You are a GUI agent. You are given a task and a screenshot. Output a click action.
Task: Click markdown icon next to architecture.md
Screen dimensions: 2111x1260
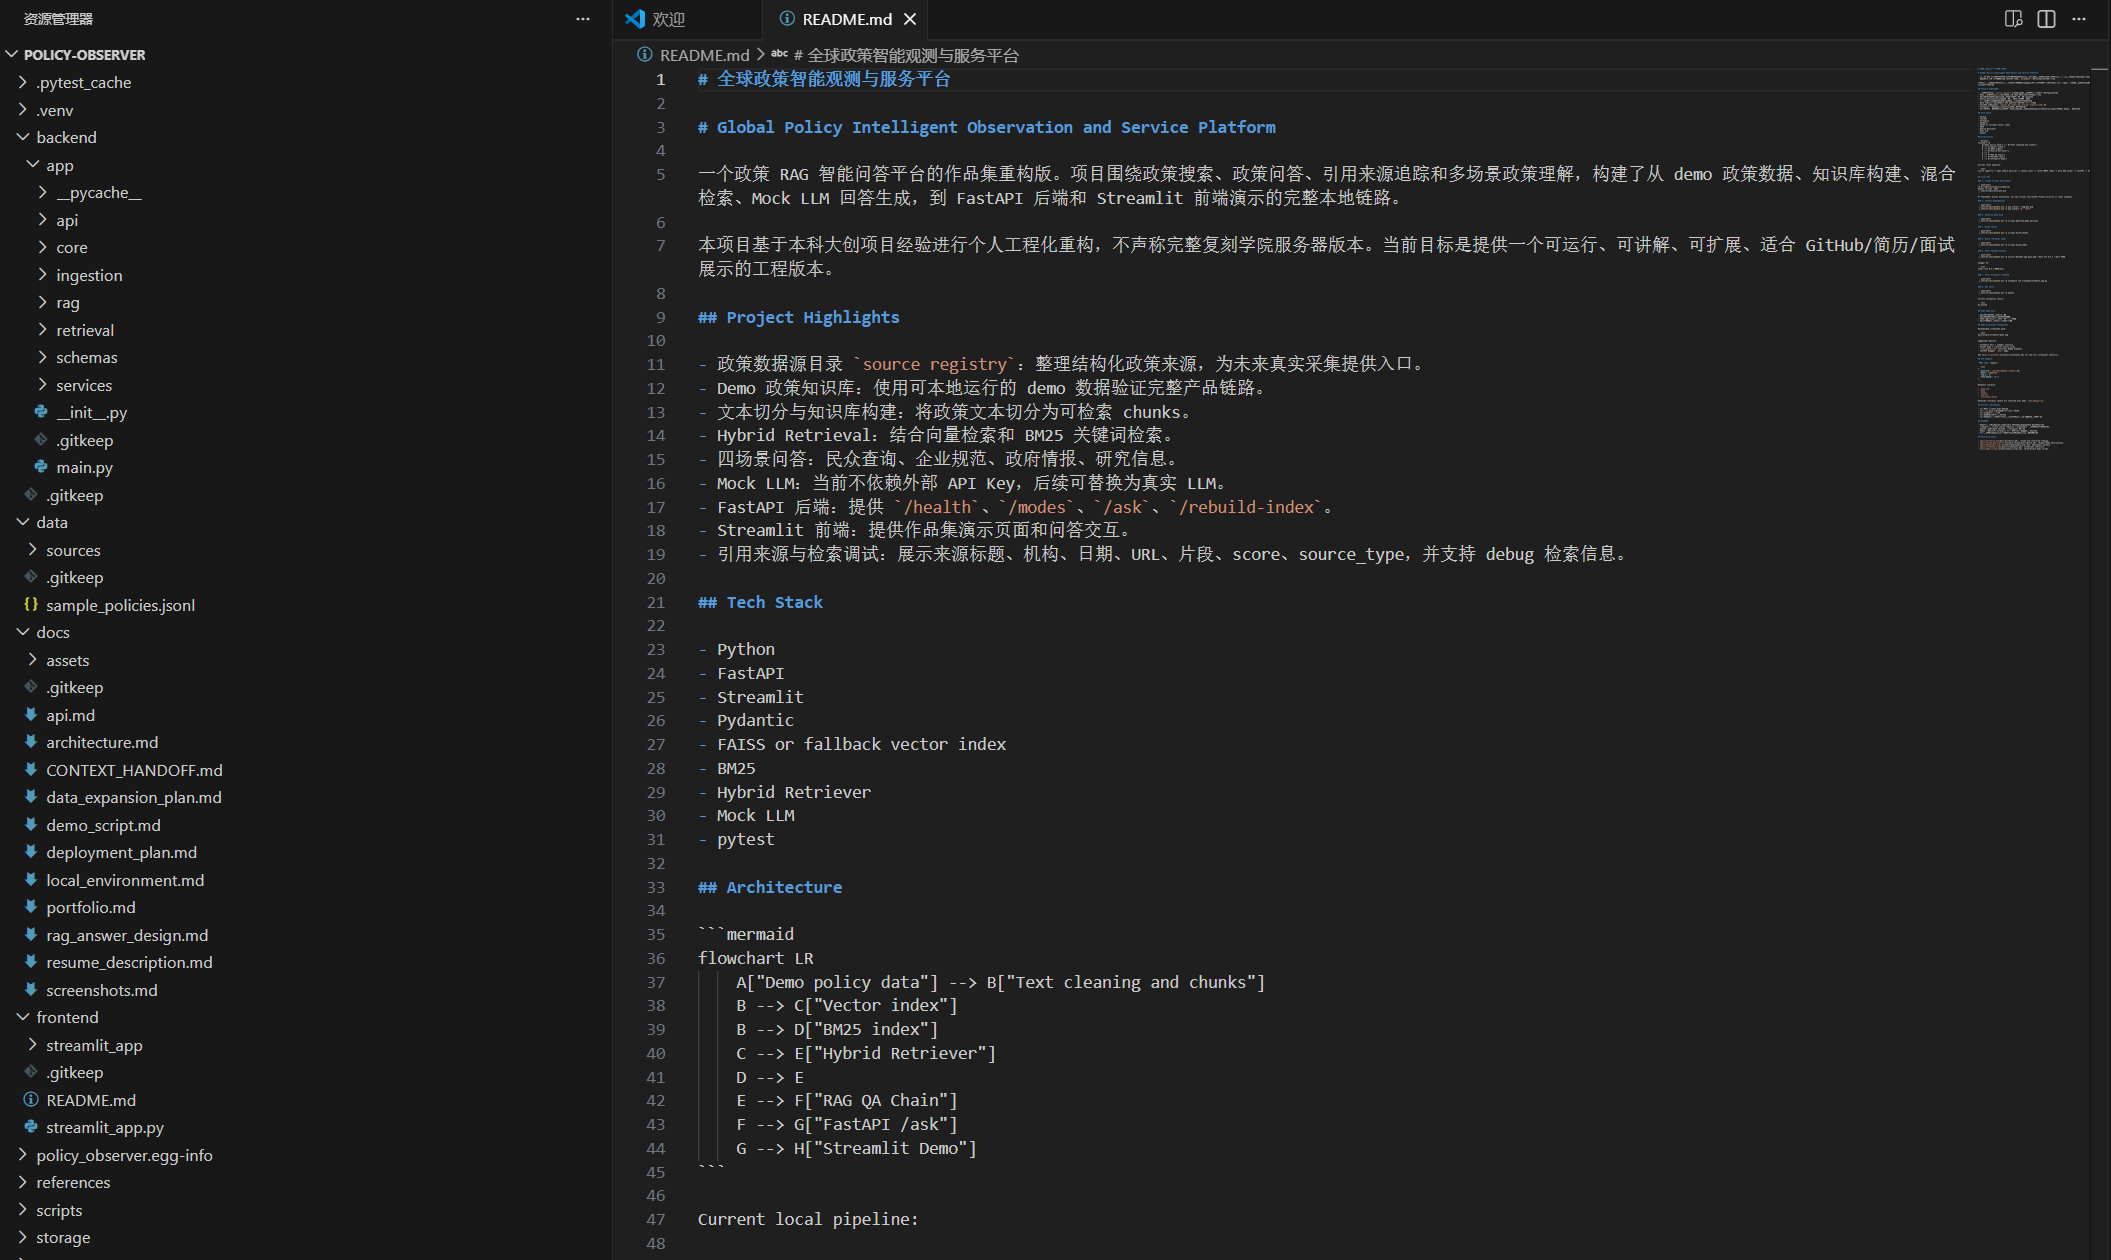click(31, 741)
